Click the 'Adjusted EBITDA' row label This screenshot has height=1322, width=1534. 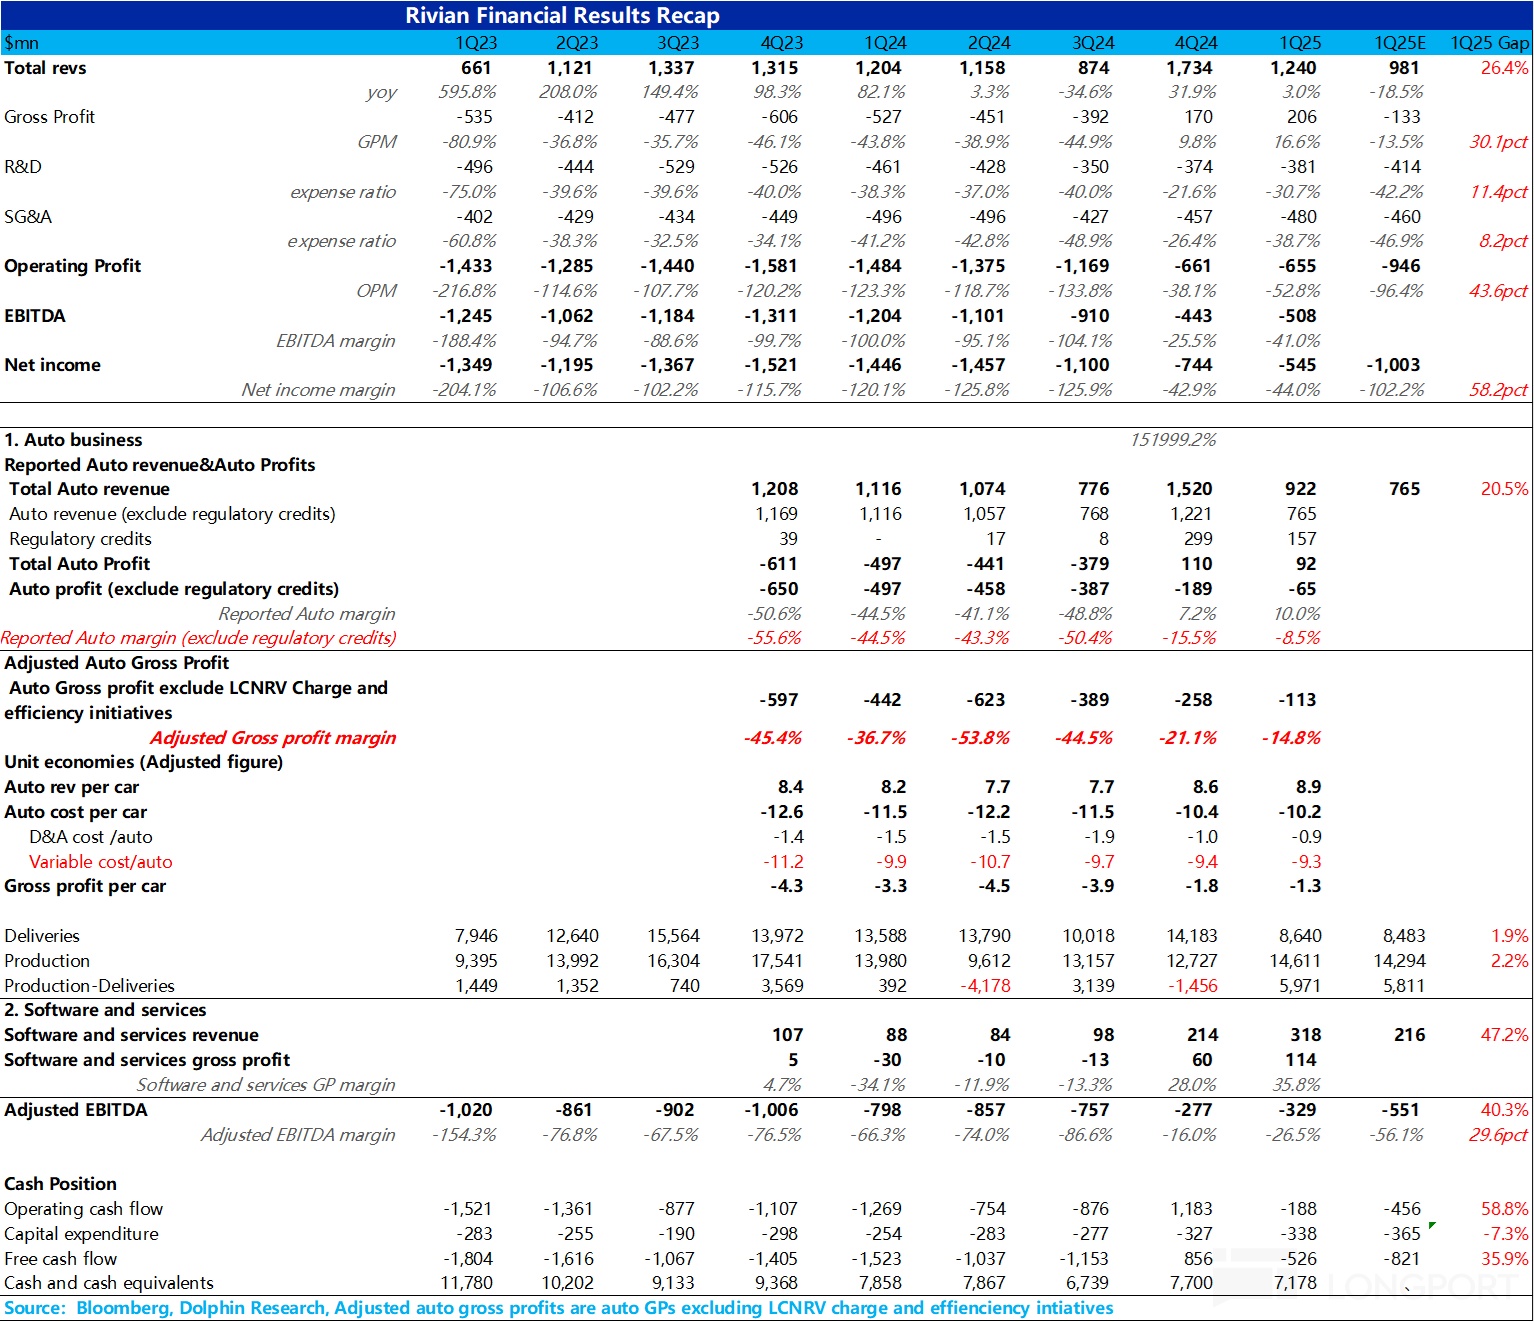click(76, 1110)
